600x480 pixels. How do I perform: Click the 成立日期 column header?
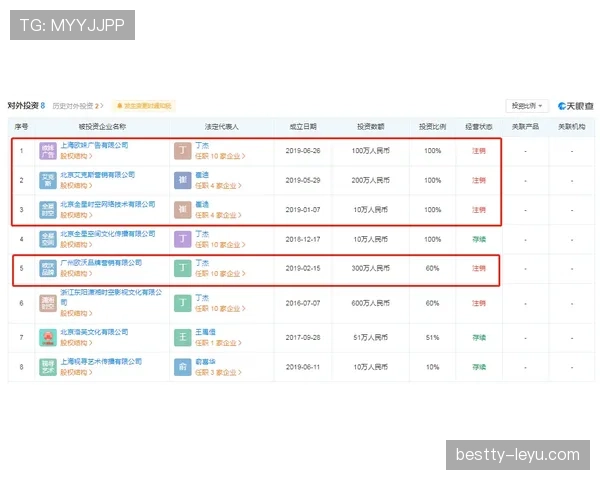coord(303,127)
